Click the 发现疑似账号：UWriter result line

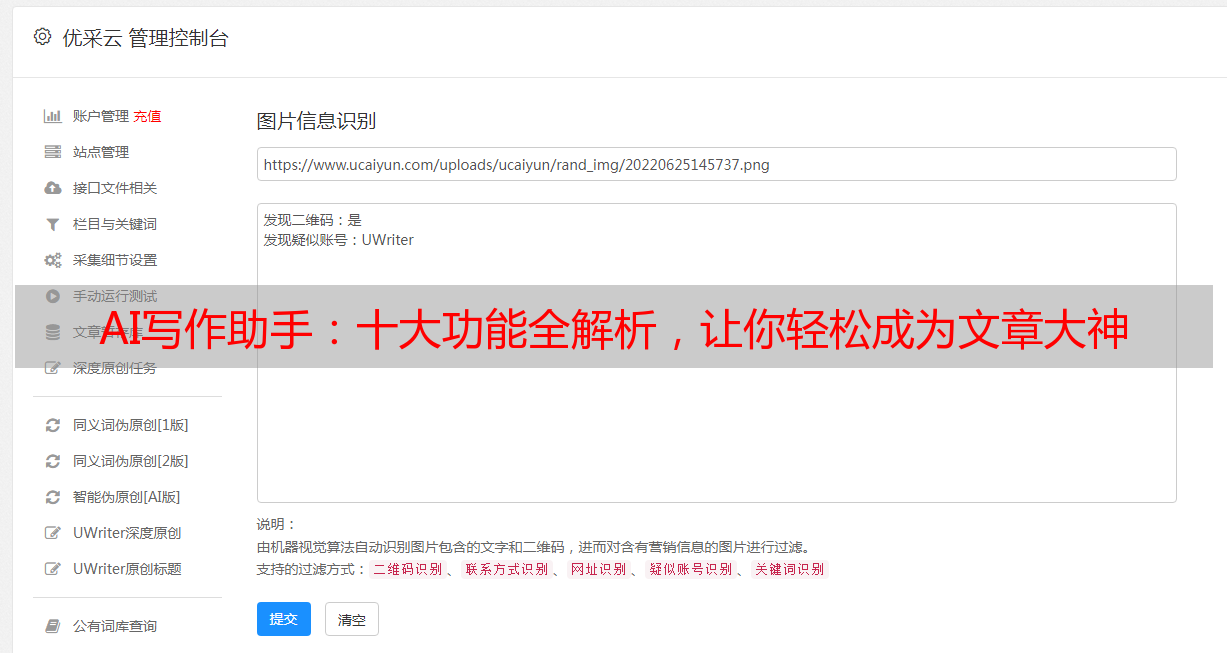pyautogui.click(x=338, y=240)
